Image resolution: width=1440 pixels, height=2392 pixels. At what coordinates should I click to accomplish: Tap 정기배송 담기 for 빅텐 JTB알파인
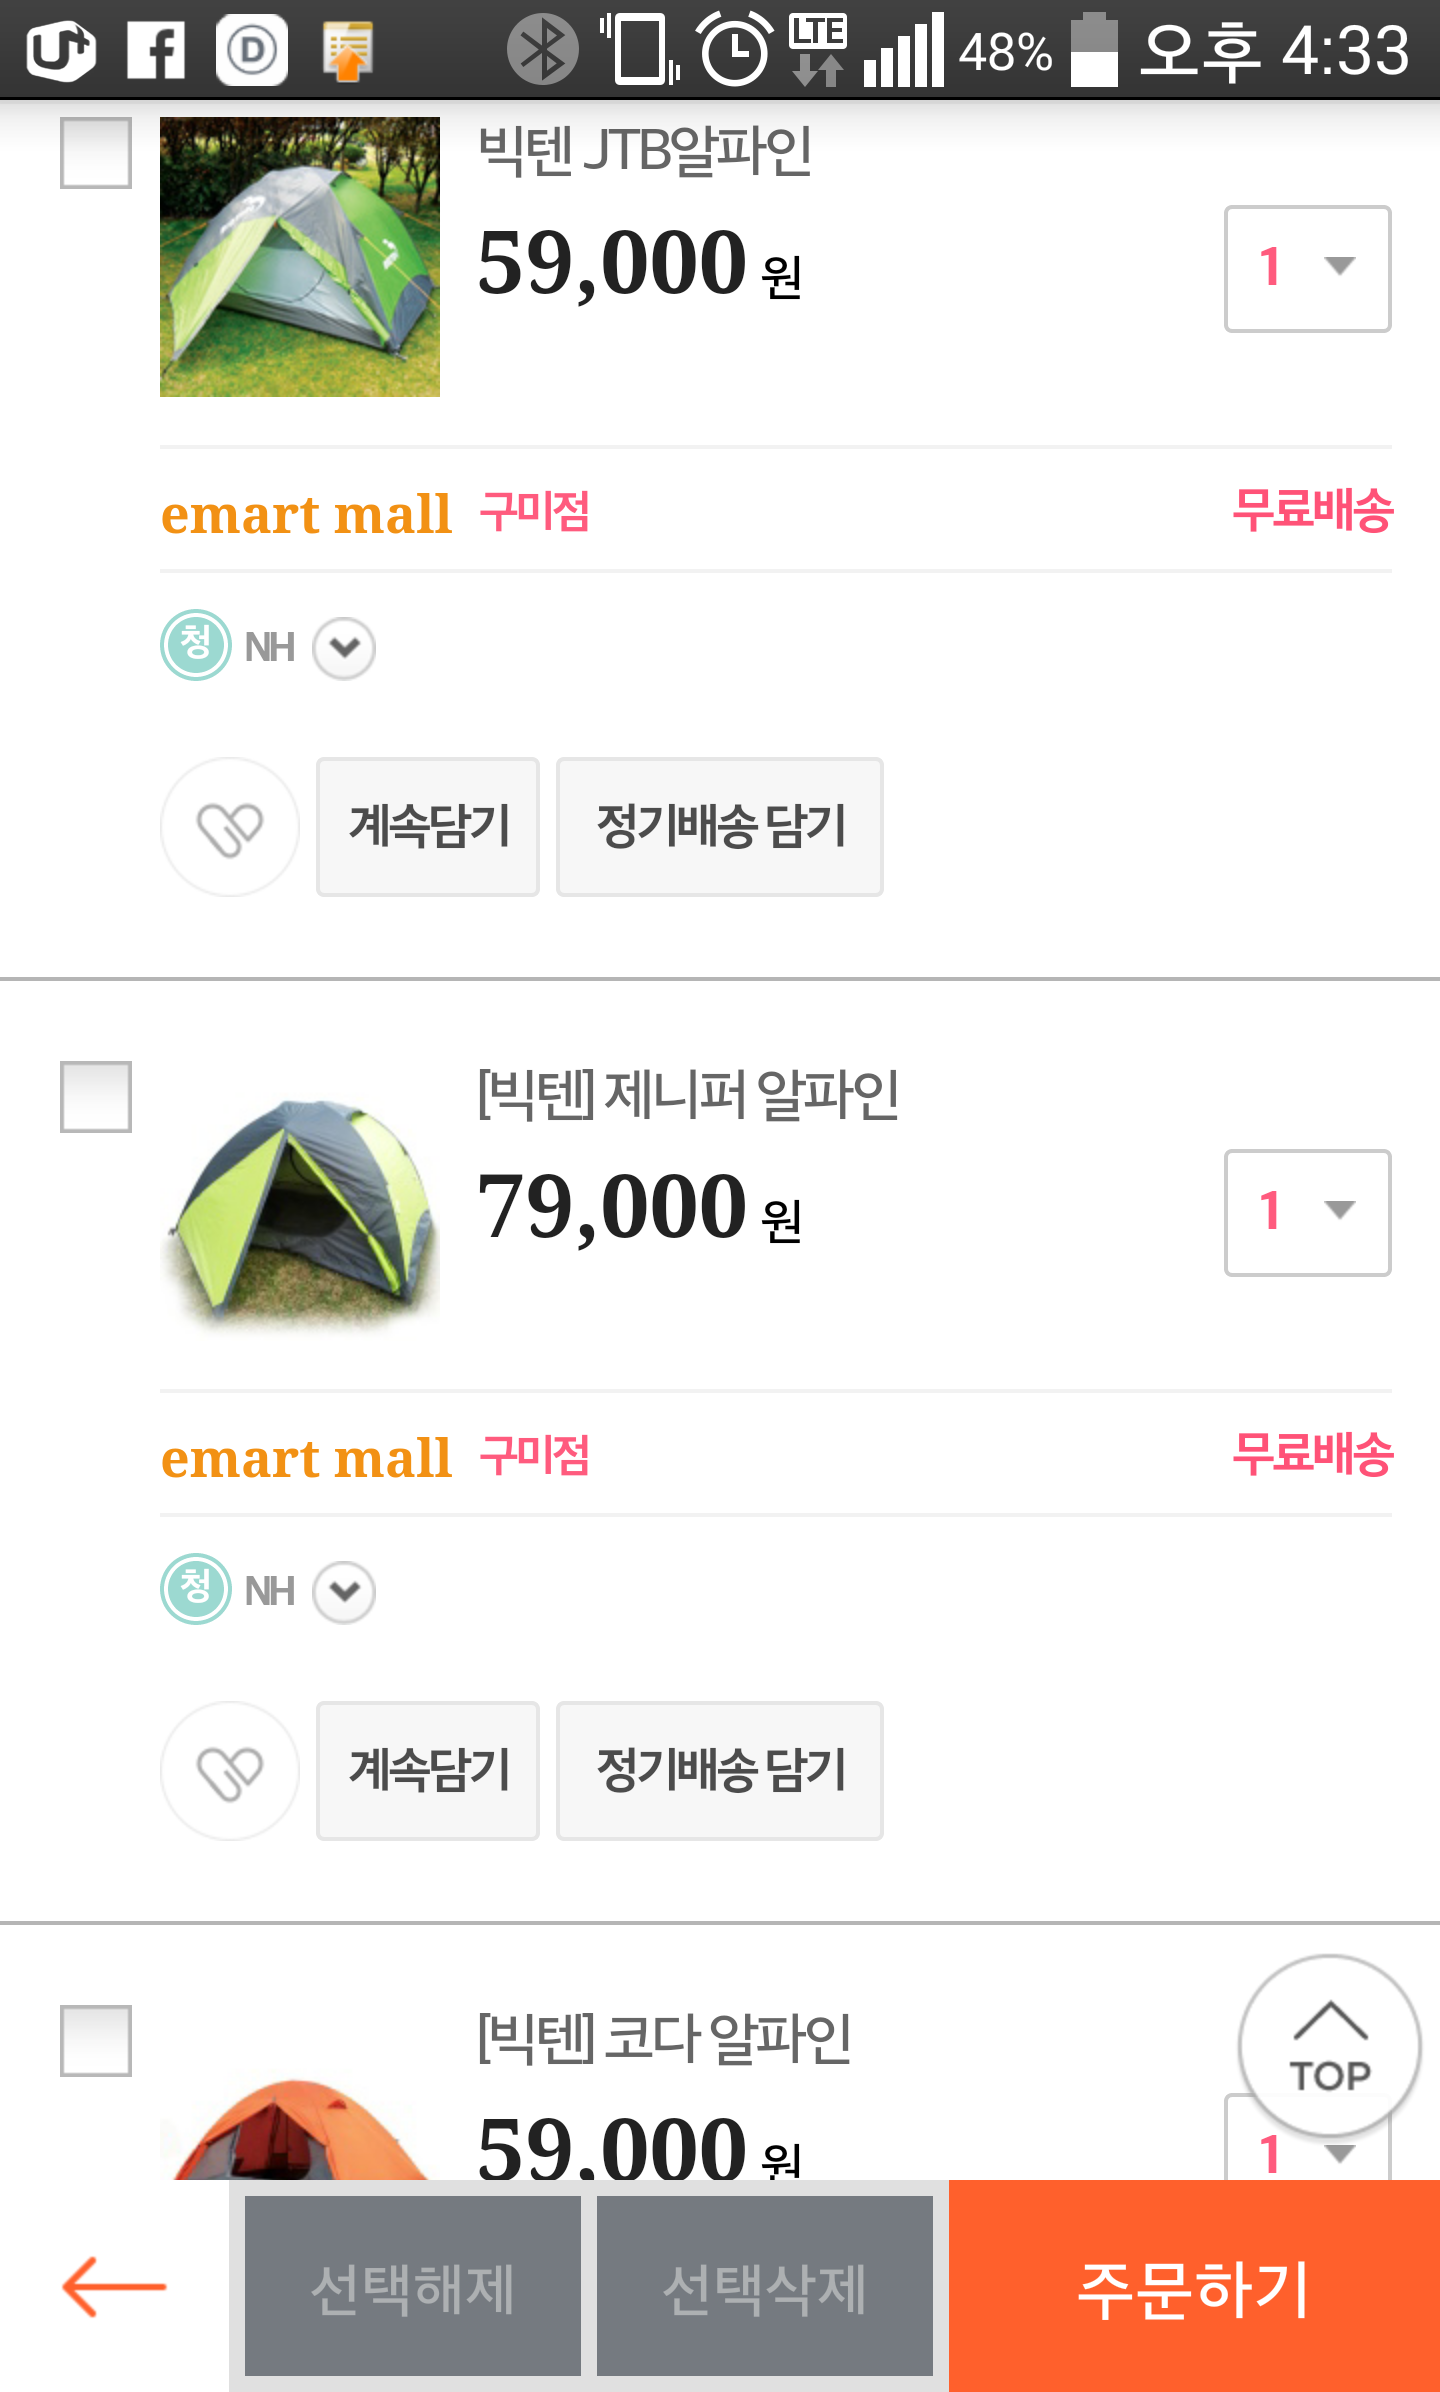(x=720, y=827)
